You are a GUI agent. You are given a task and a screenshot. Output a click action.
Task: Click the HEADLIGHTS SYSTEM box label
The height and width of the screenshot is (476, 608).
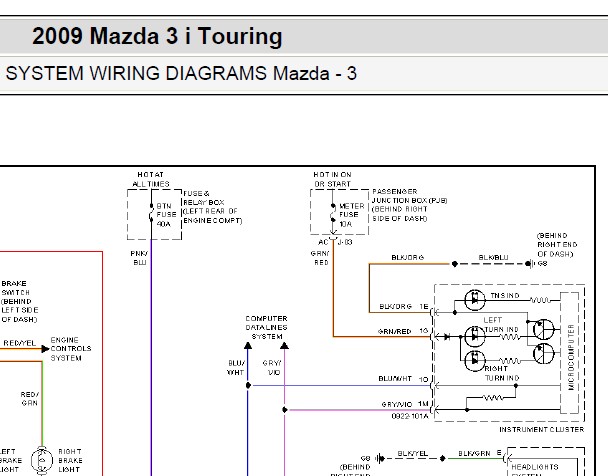(535, 471)
